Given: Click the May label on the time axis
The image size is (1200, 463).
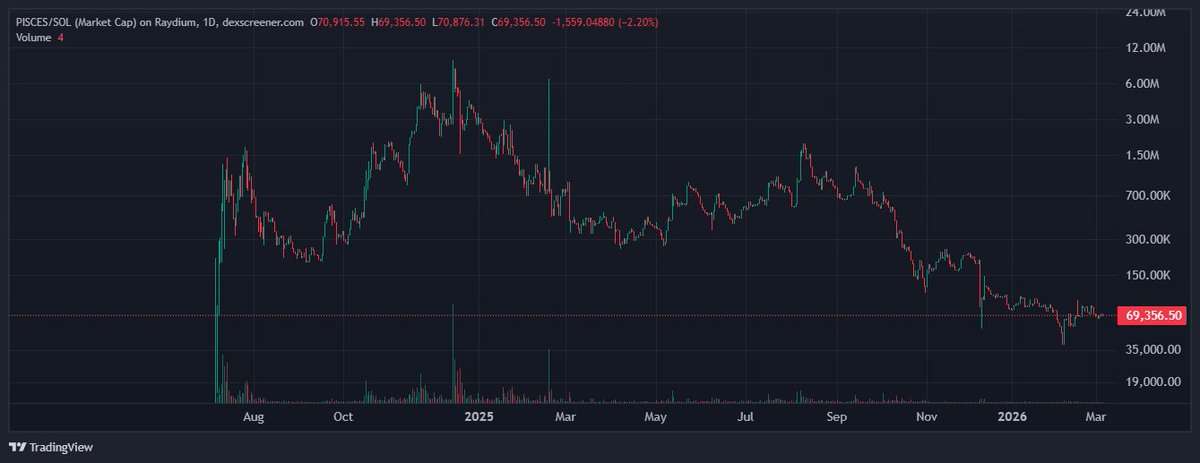Looking at the screenshot, I should 655,415.
